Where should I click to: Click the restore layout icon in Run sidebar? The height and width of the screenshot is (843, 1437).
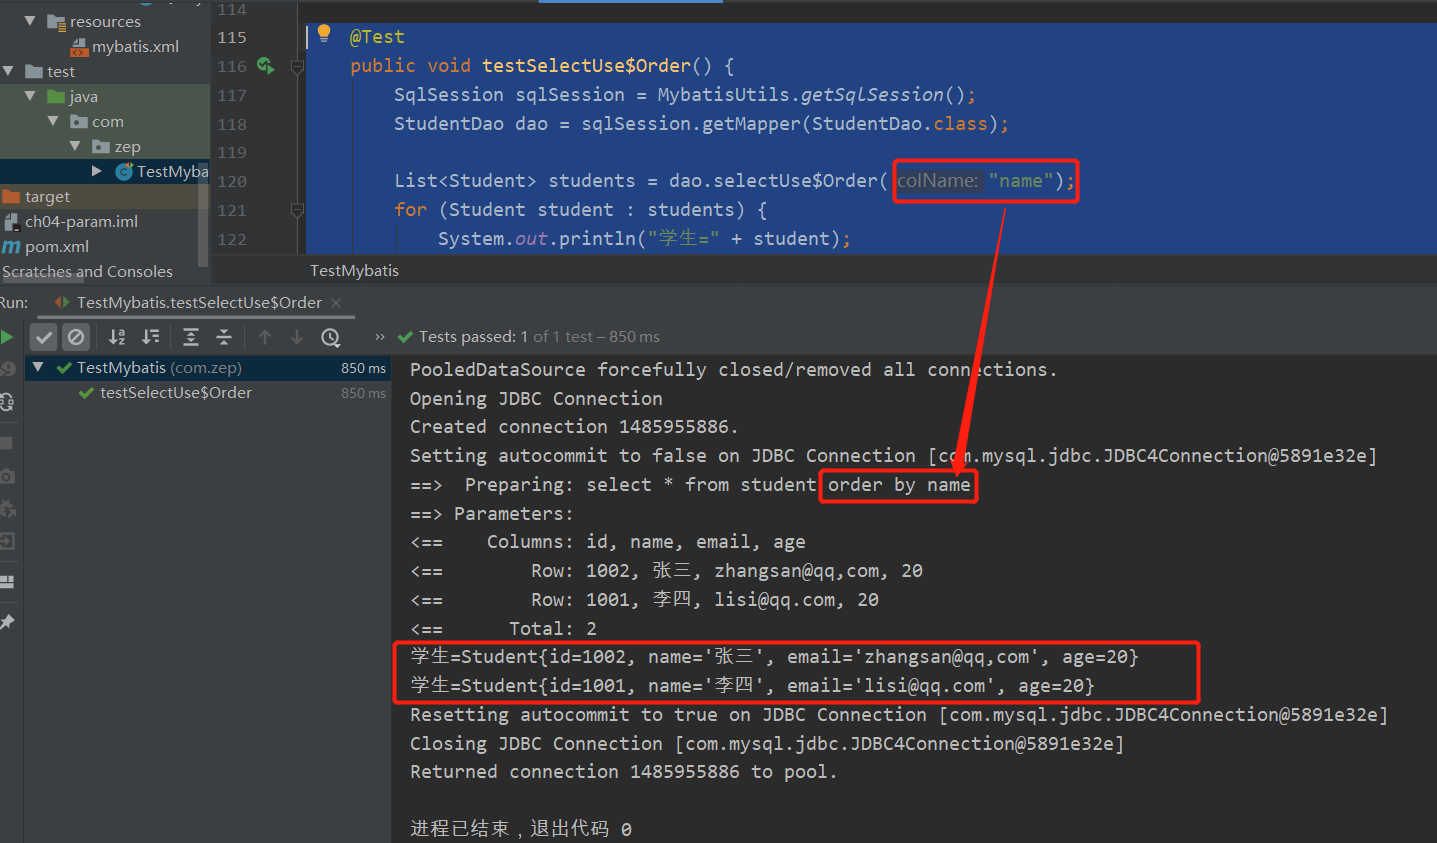coord(7,582)
